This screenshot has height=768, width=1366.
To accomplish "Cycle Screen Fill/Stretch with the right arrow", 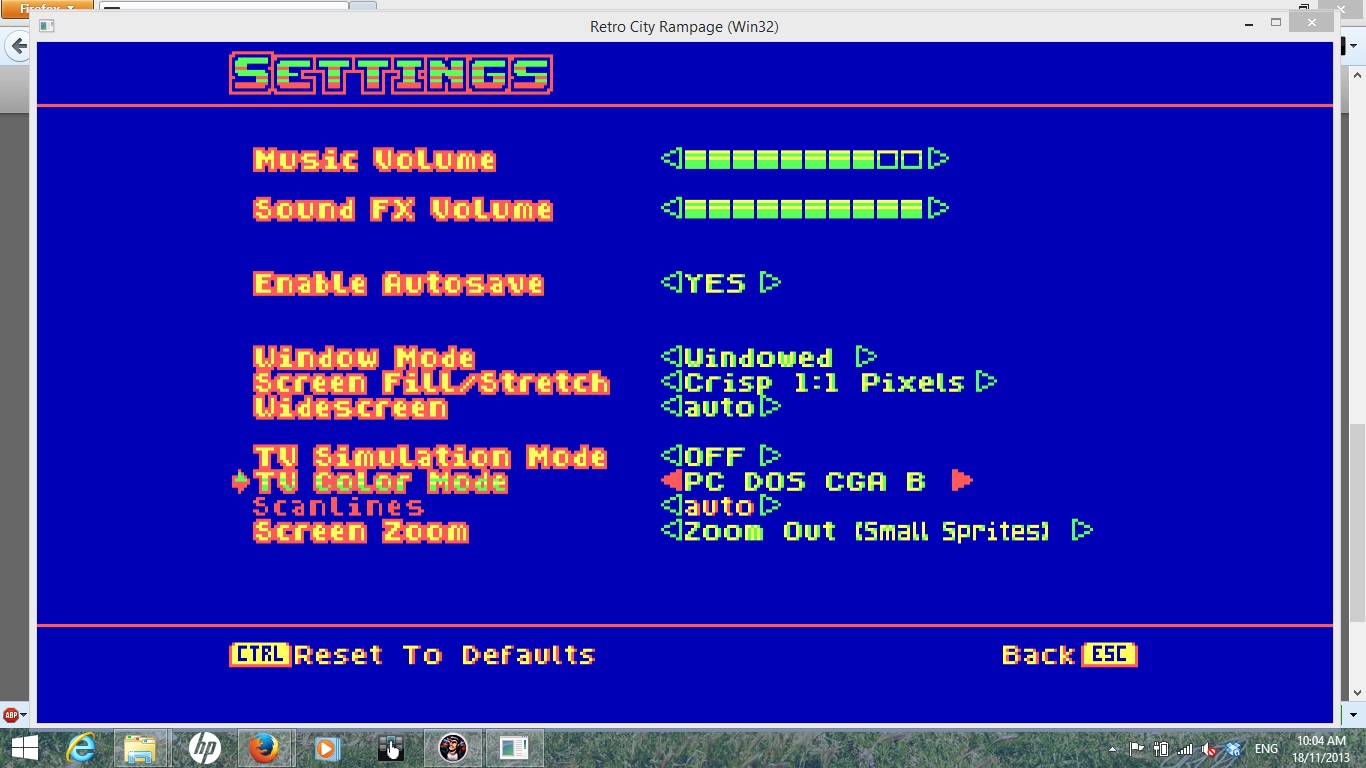I will click(x=987, y=382).
